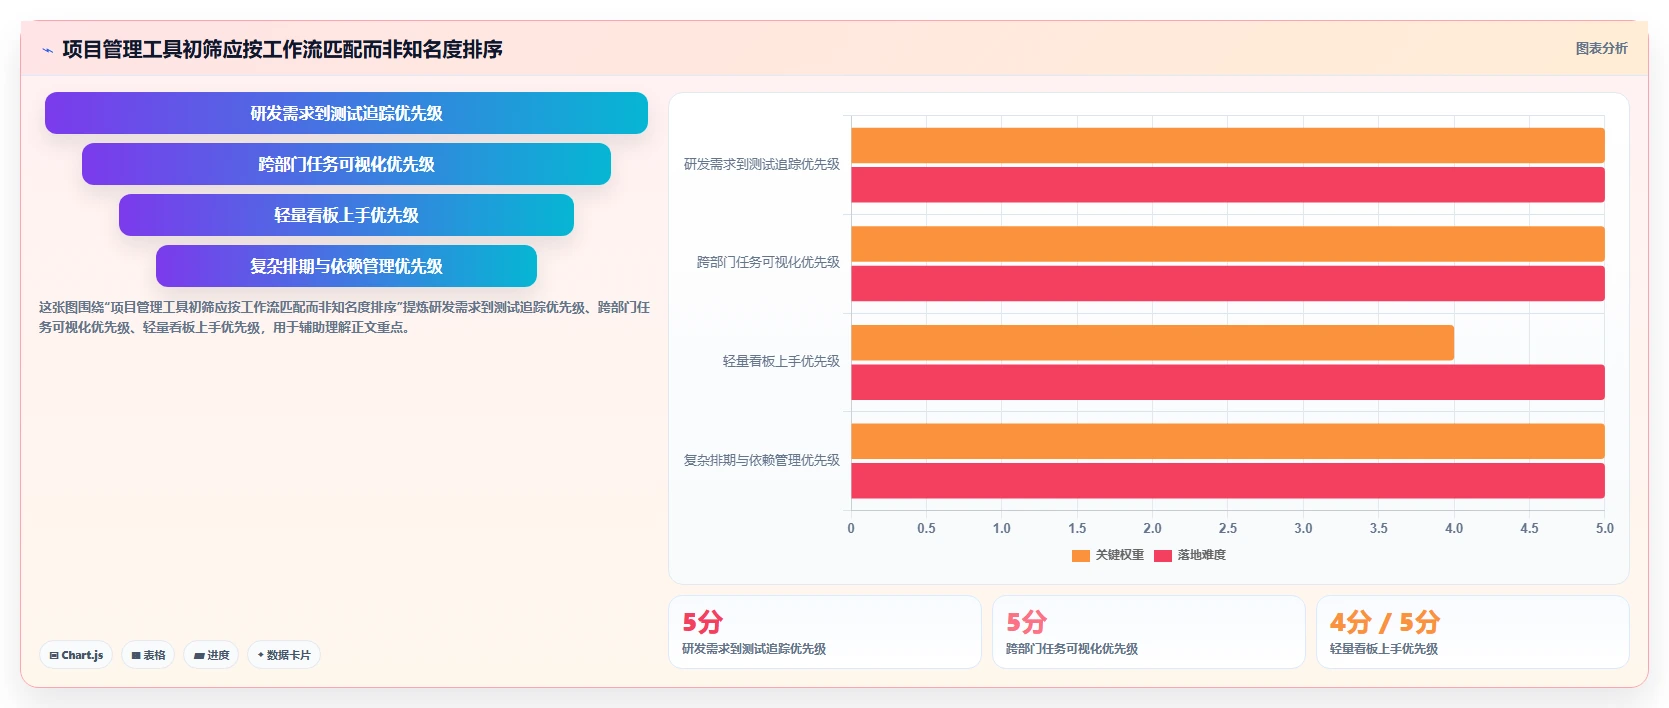The image size is (1669, 708).
Task: Click orange bar for 研发需求到测试追踪优先级
Action: coord(1228,145)
